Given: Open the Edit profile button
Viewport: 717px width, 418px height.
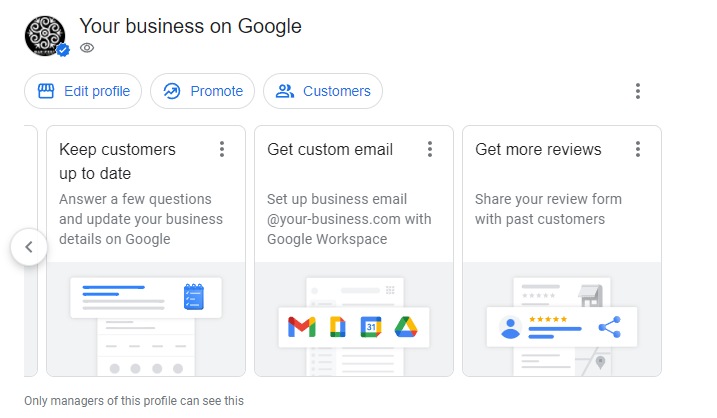Looking at the screenshot, I should (x=83, y=91).
